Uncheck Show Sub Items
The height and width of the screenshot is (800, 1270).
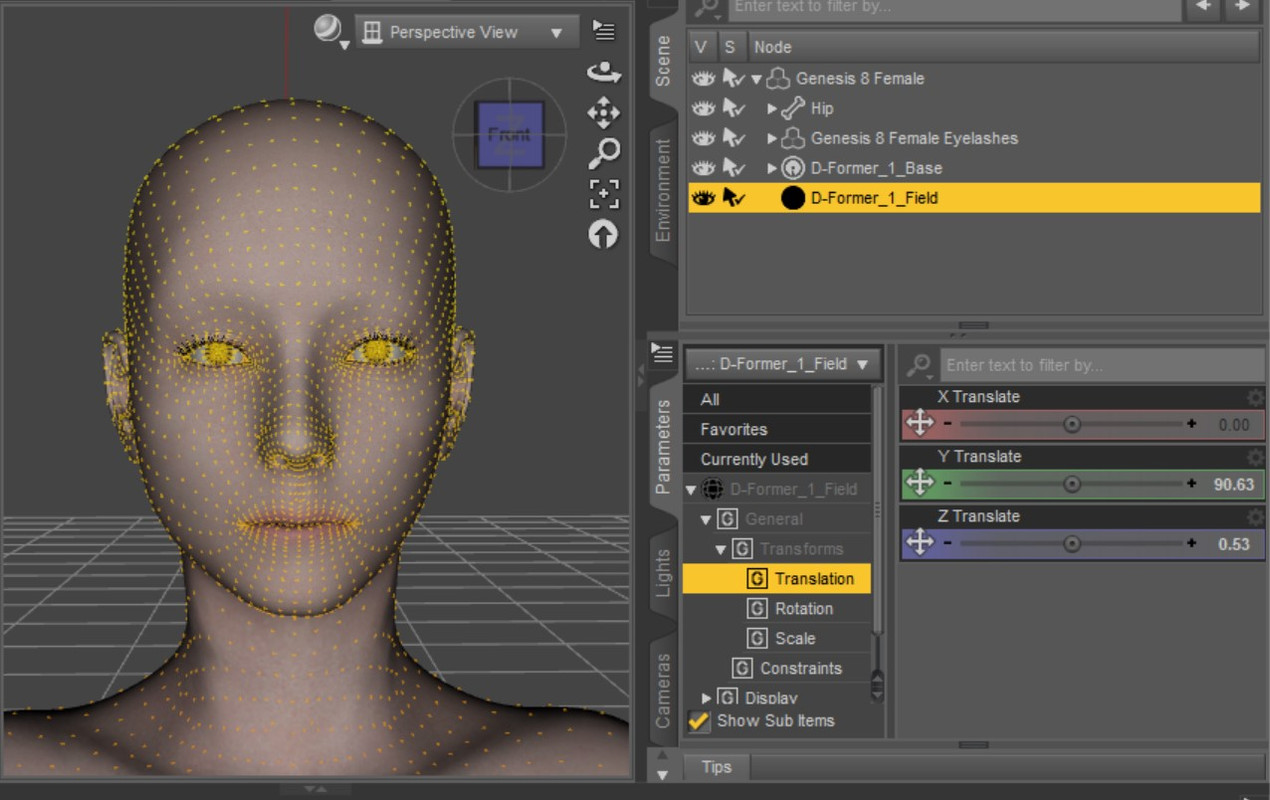click(x=699, y=721)
